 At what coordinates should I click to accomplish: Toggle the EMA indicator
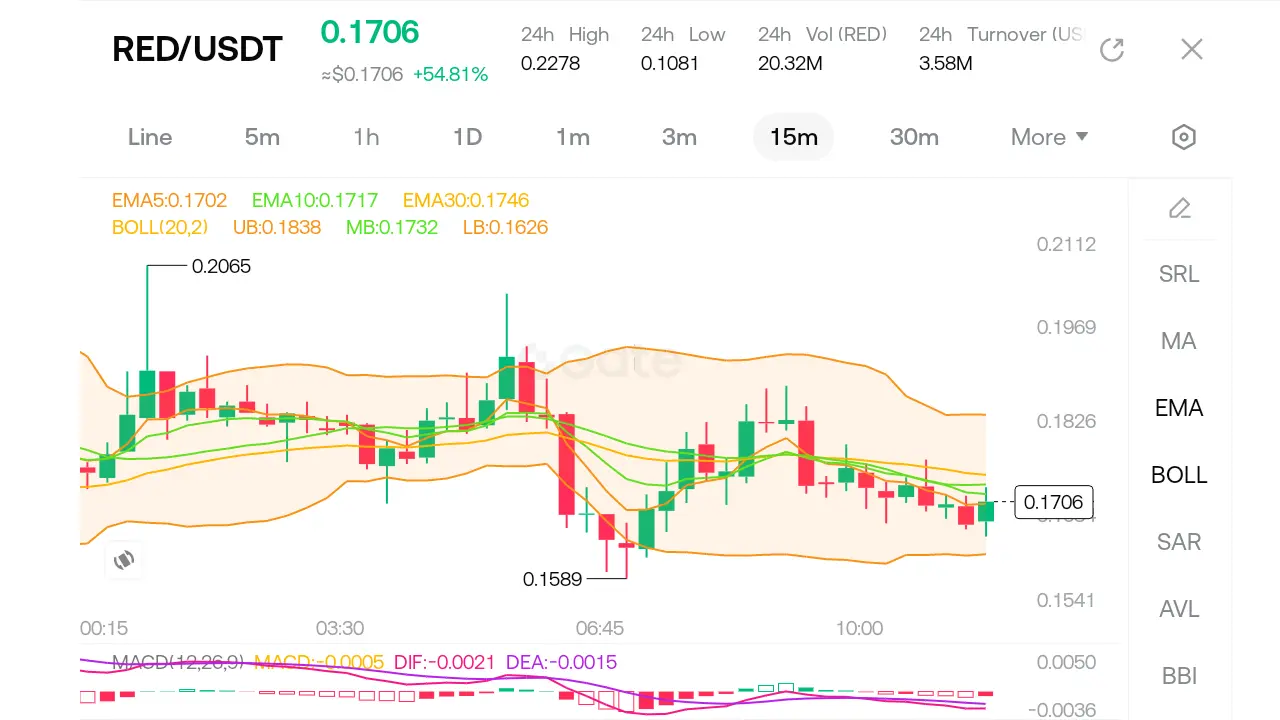[x=1179, y=408]
